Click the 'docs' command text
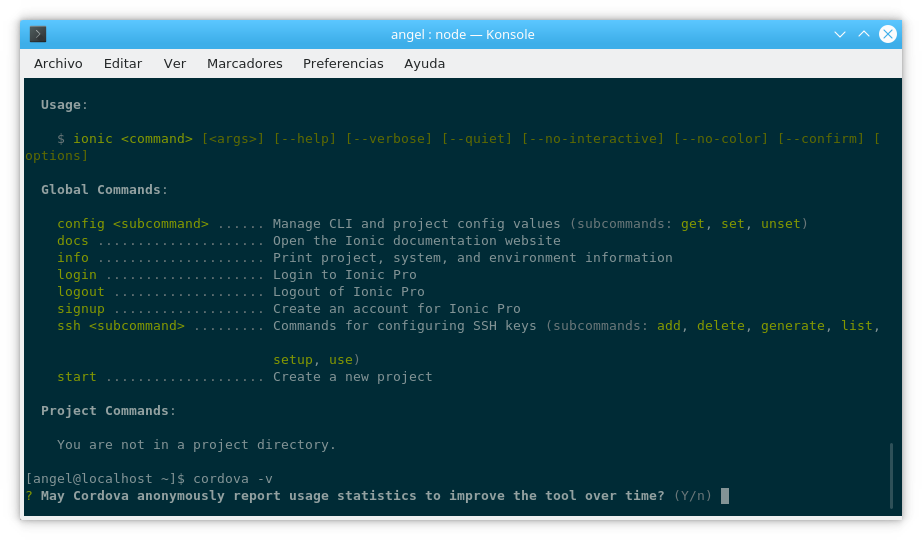922x540 pixels. point(73,241)
